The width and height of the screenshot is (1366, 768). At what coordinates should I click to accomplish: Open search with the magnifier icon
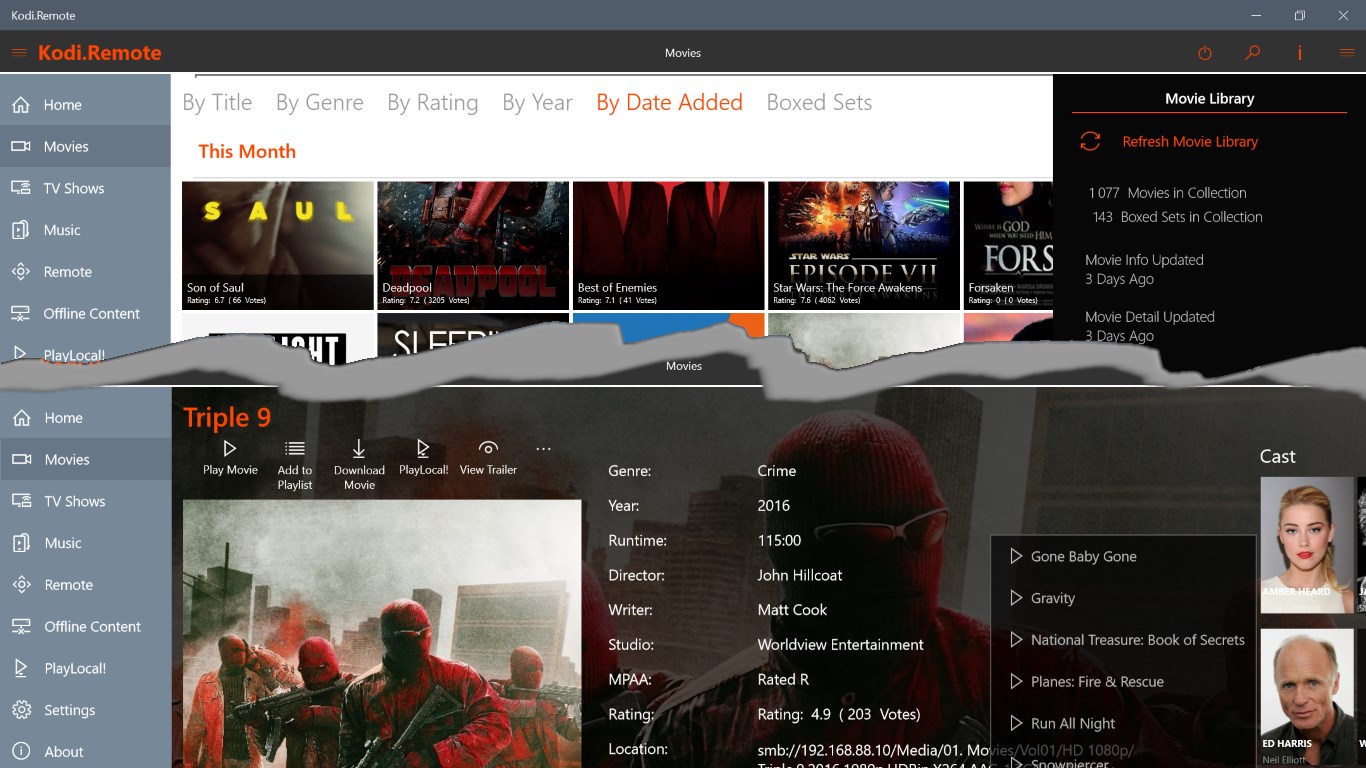pyautogui.click(x=1252, y=53)
